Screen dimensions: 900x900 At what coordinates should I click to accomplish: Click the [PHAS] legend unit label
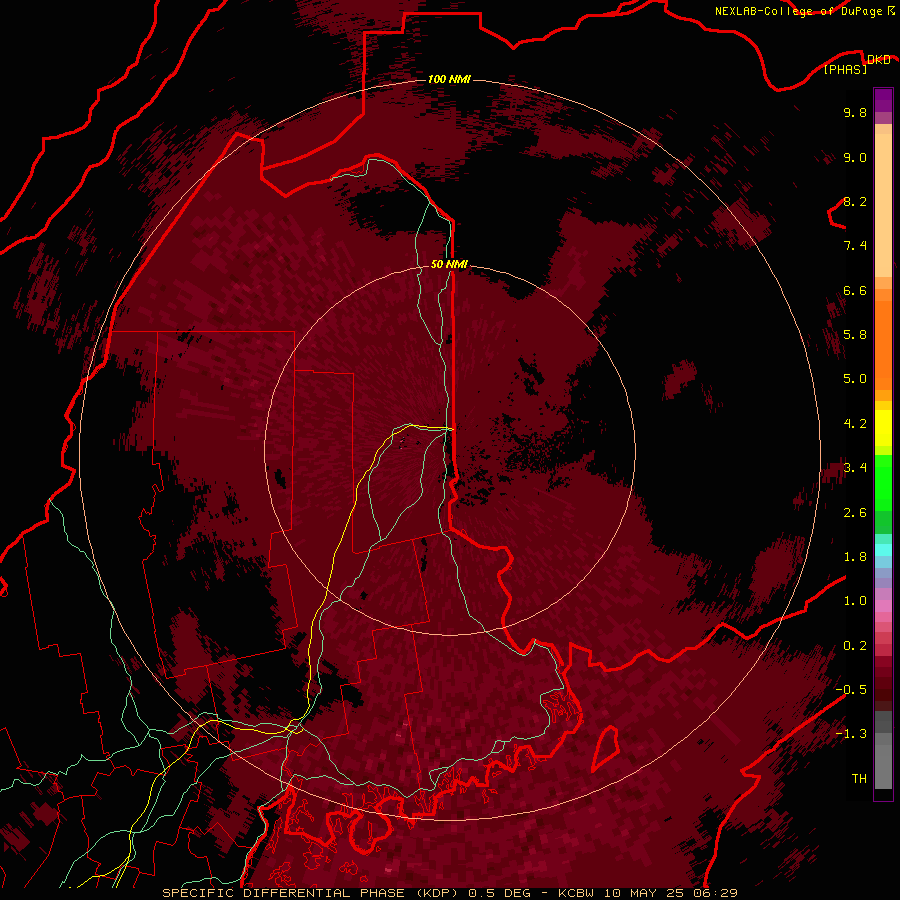pos(845,69)
